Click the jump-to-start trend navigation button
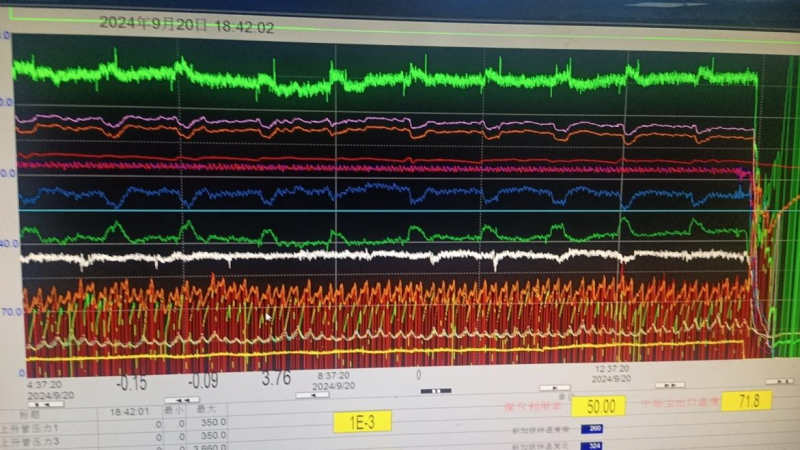Image resolution: width=800 pixels, height=450 pixels. click(x=43, y=404)
